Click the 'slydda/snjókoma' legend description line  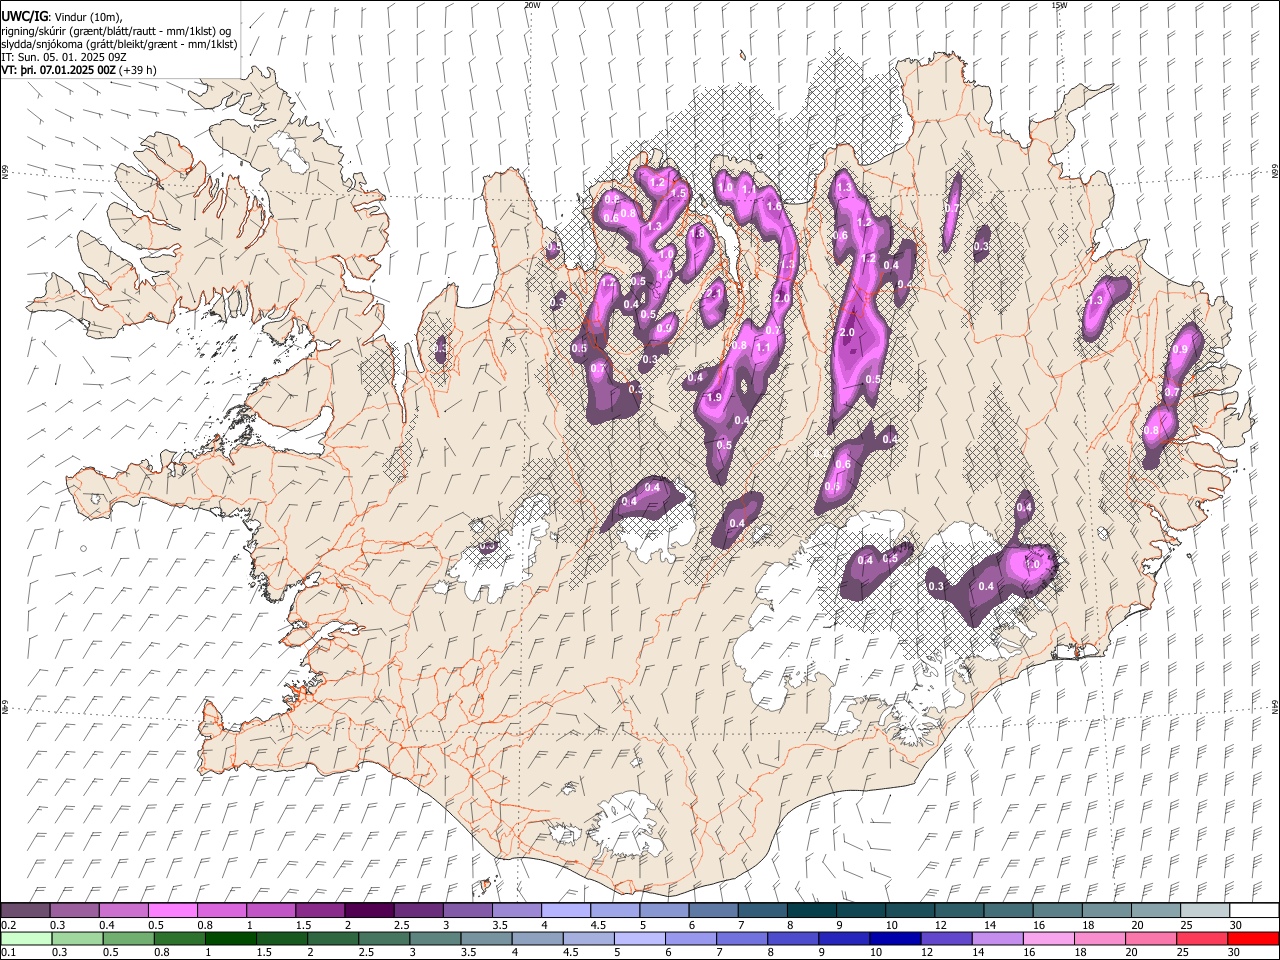click(x=119, y=44)
